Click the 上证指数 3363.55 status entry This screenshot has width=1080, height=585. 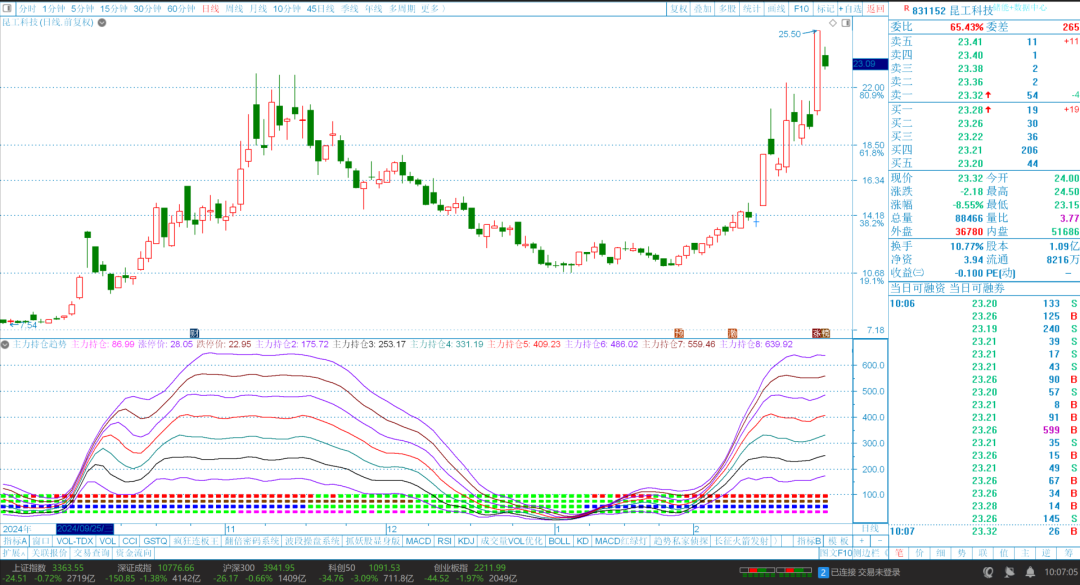48,568
